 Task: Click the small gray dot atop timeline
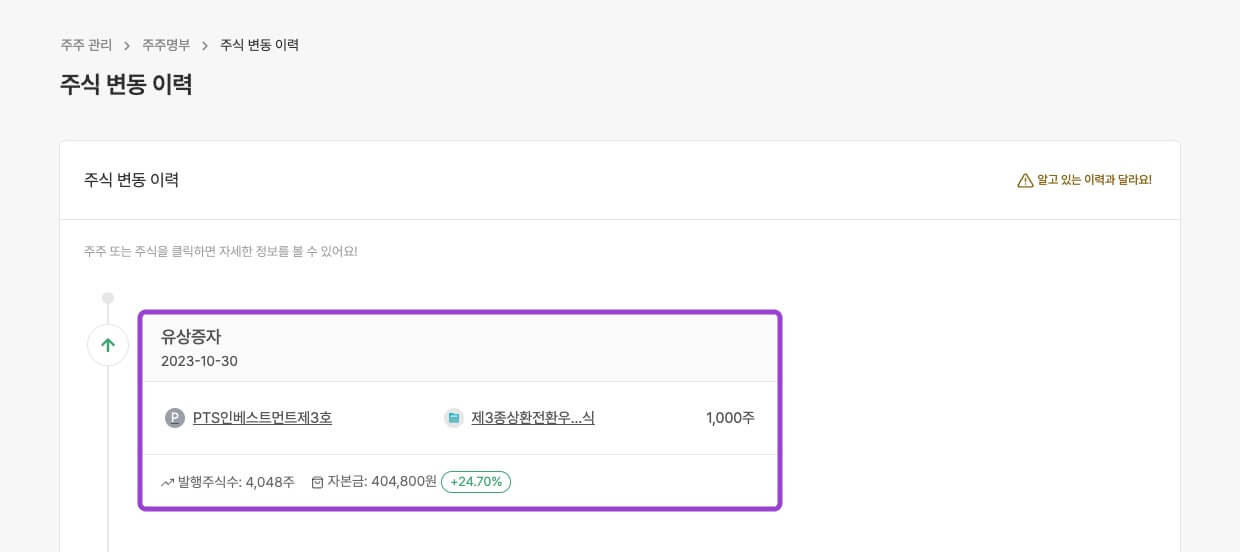(108, 298)
